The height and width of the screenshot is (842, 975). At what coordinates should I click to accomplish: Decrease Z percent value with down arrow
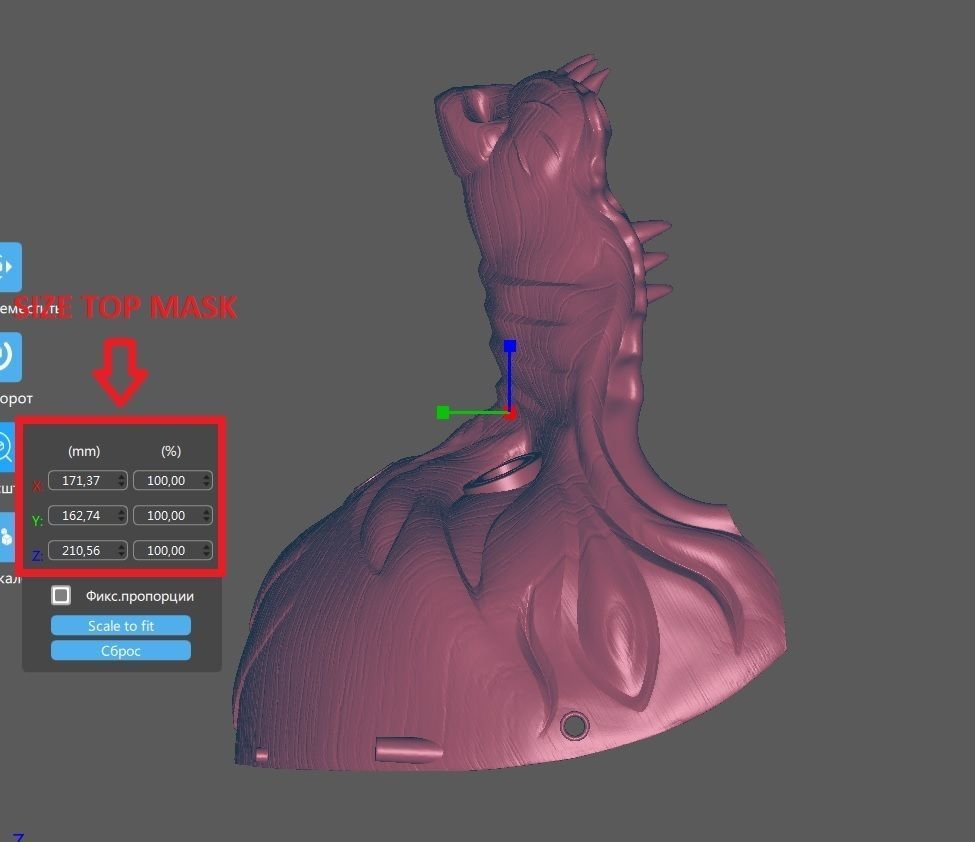point(206,554)
